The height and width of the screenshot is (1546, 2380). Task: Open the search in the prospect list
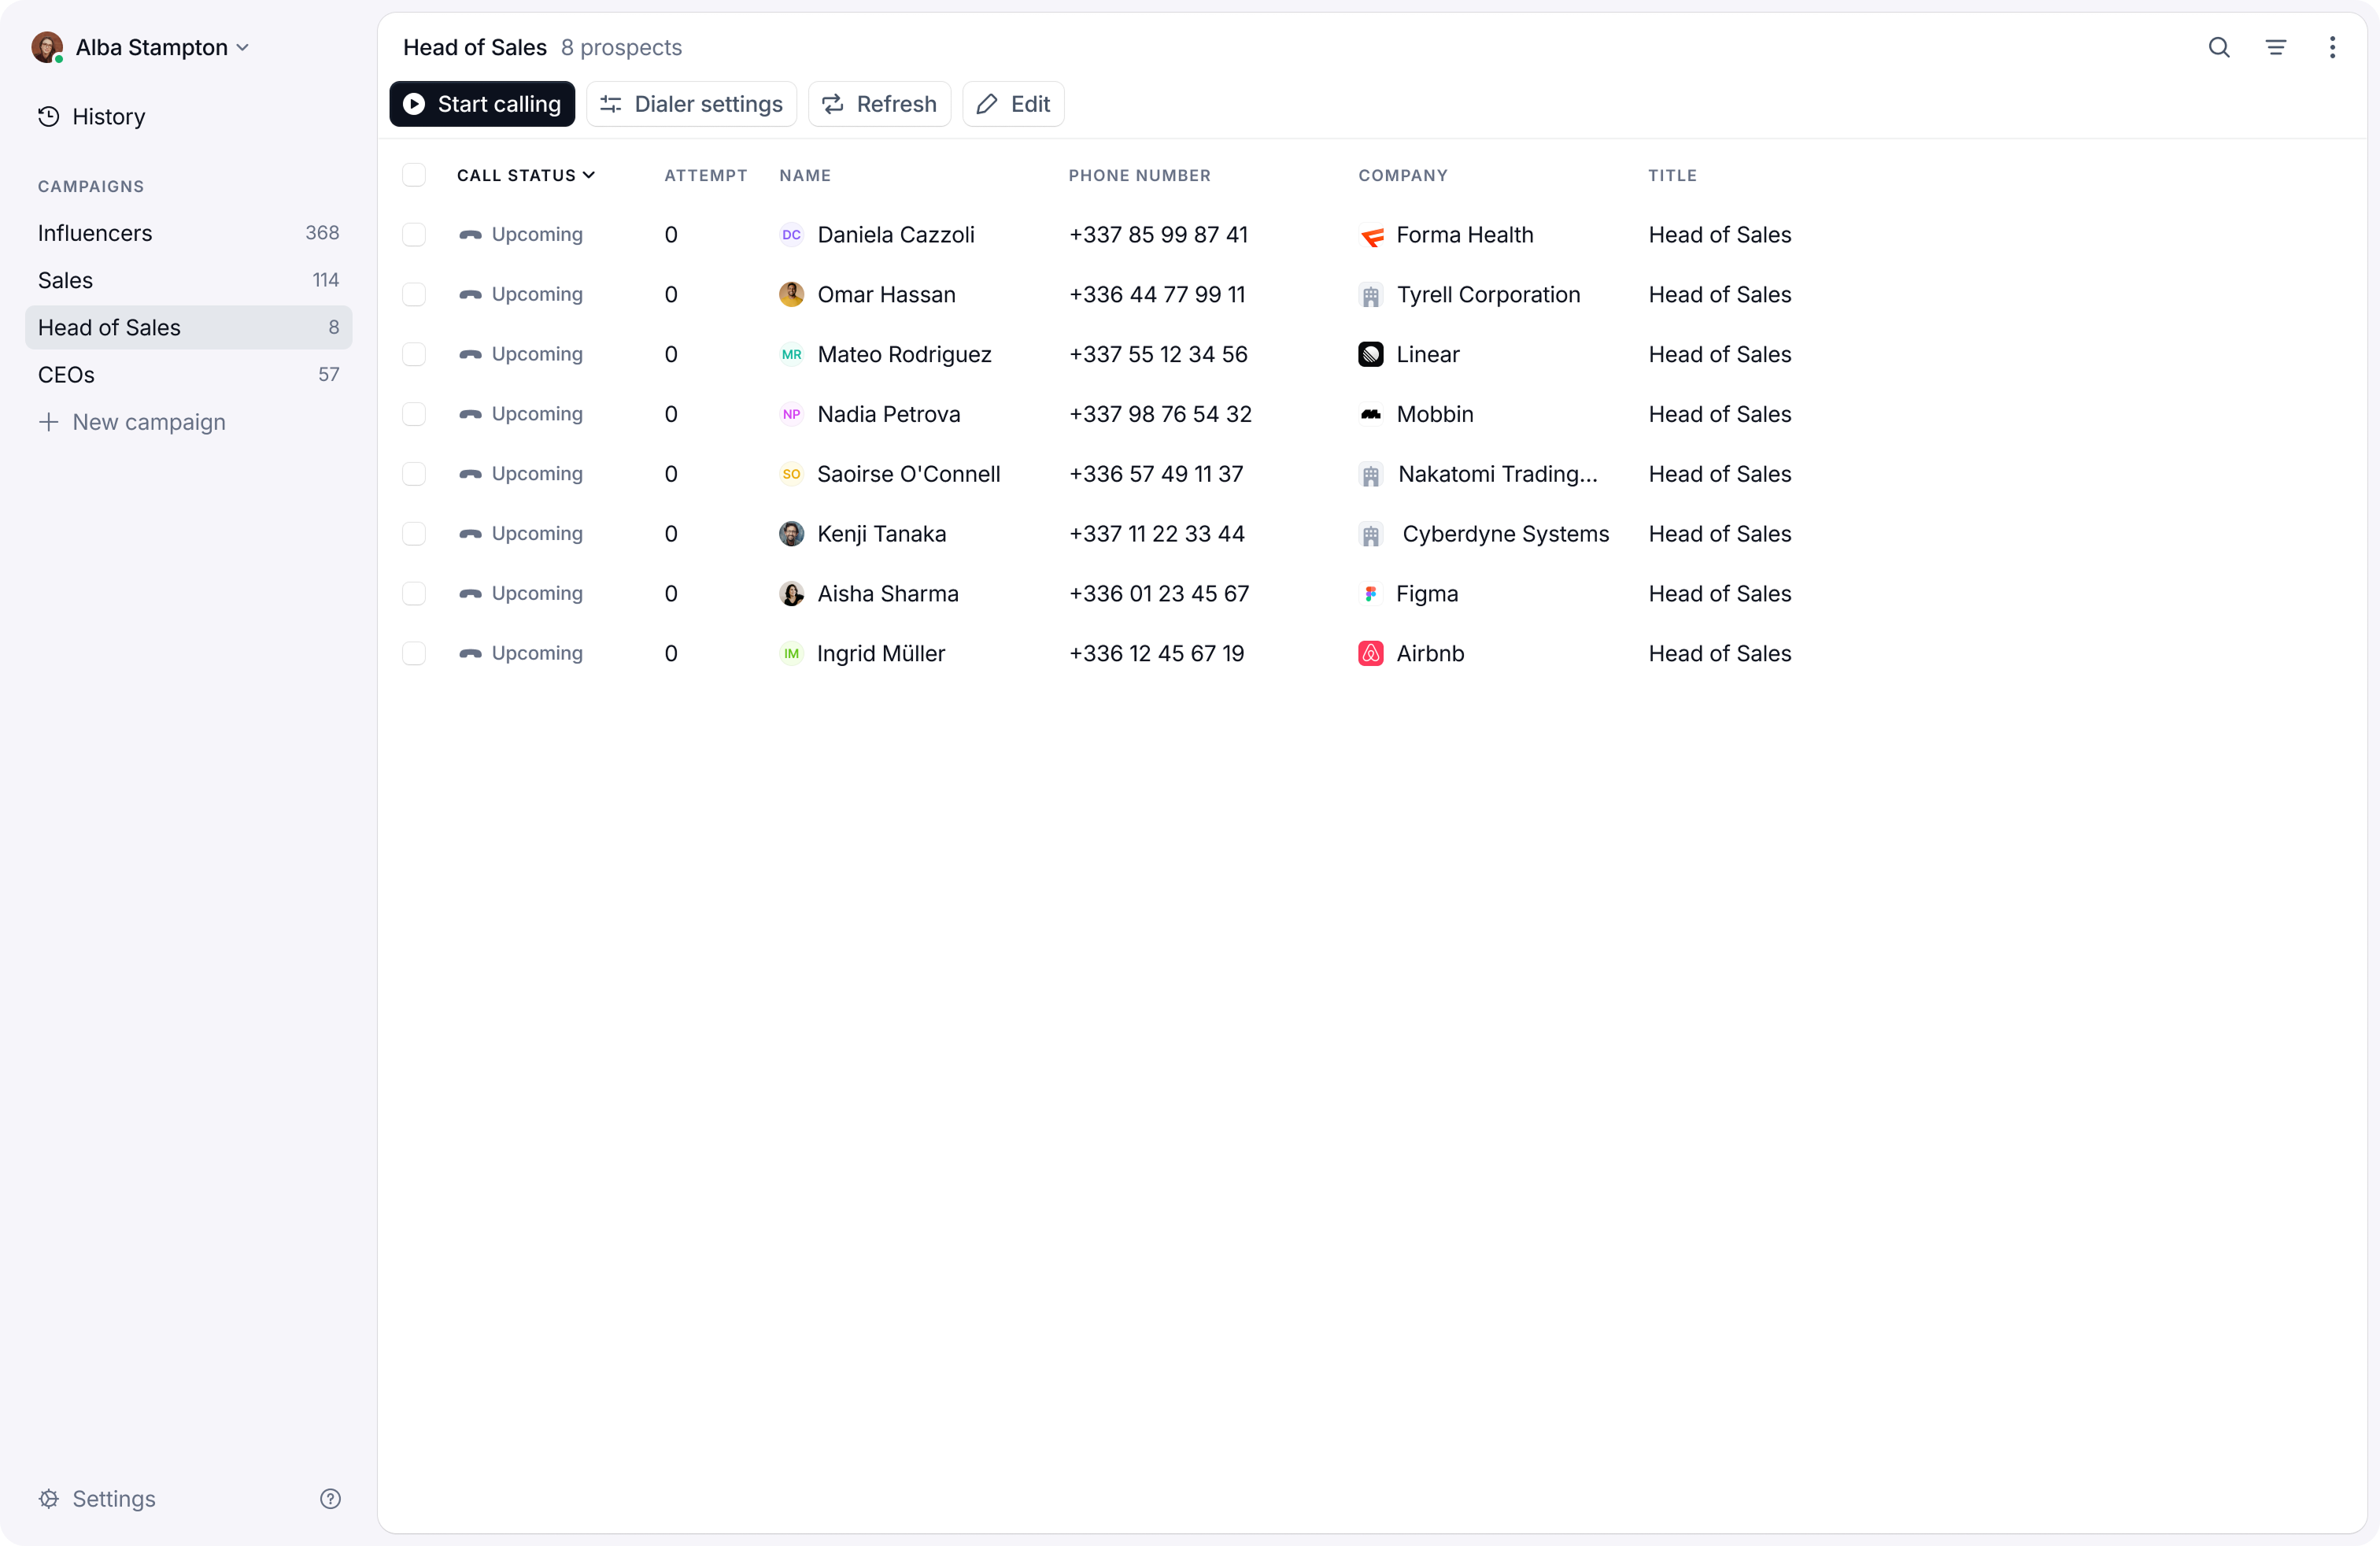(x=2220, y=47)
